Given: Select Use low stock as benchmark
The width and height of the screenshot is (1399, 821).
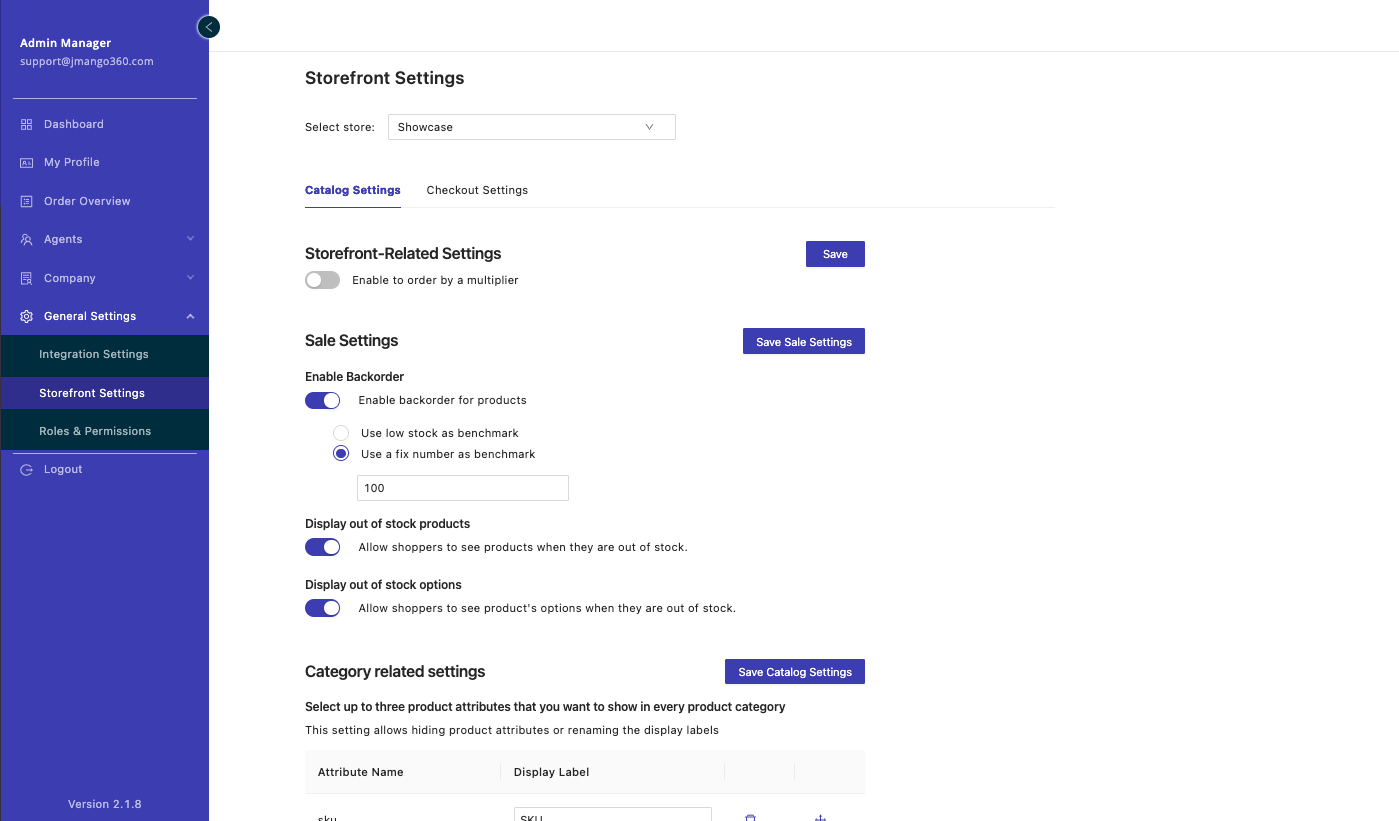Looking at the screenshot, I should pyautogui.click(x=341, y=433).
